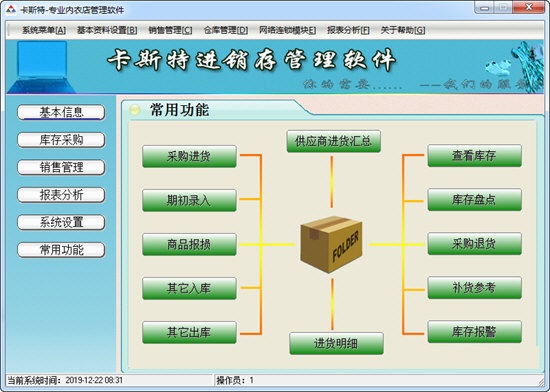Click the app logo icon in title bar

11,9
